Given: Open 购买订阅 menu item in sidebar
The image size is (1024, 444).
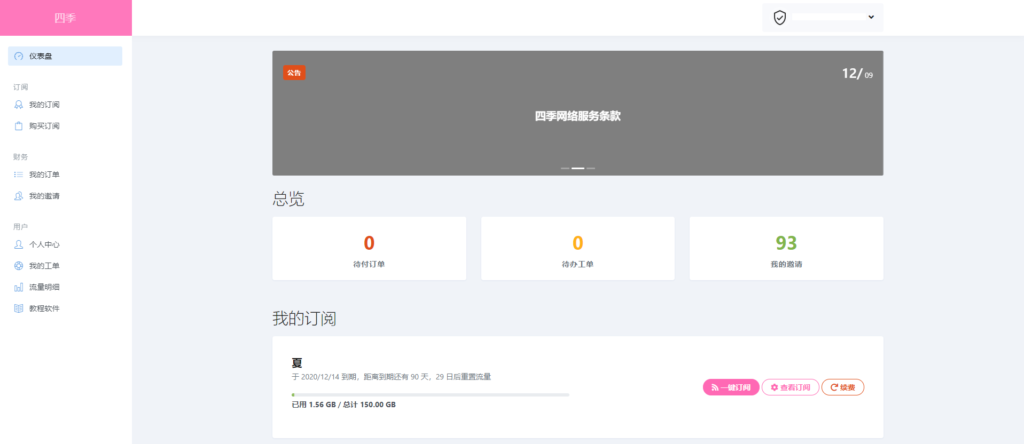Looking at the screenshot, I should point(44,126).
